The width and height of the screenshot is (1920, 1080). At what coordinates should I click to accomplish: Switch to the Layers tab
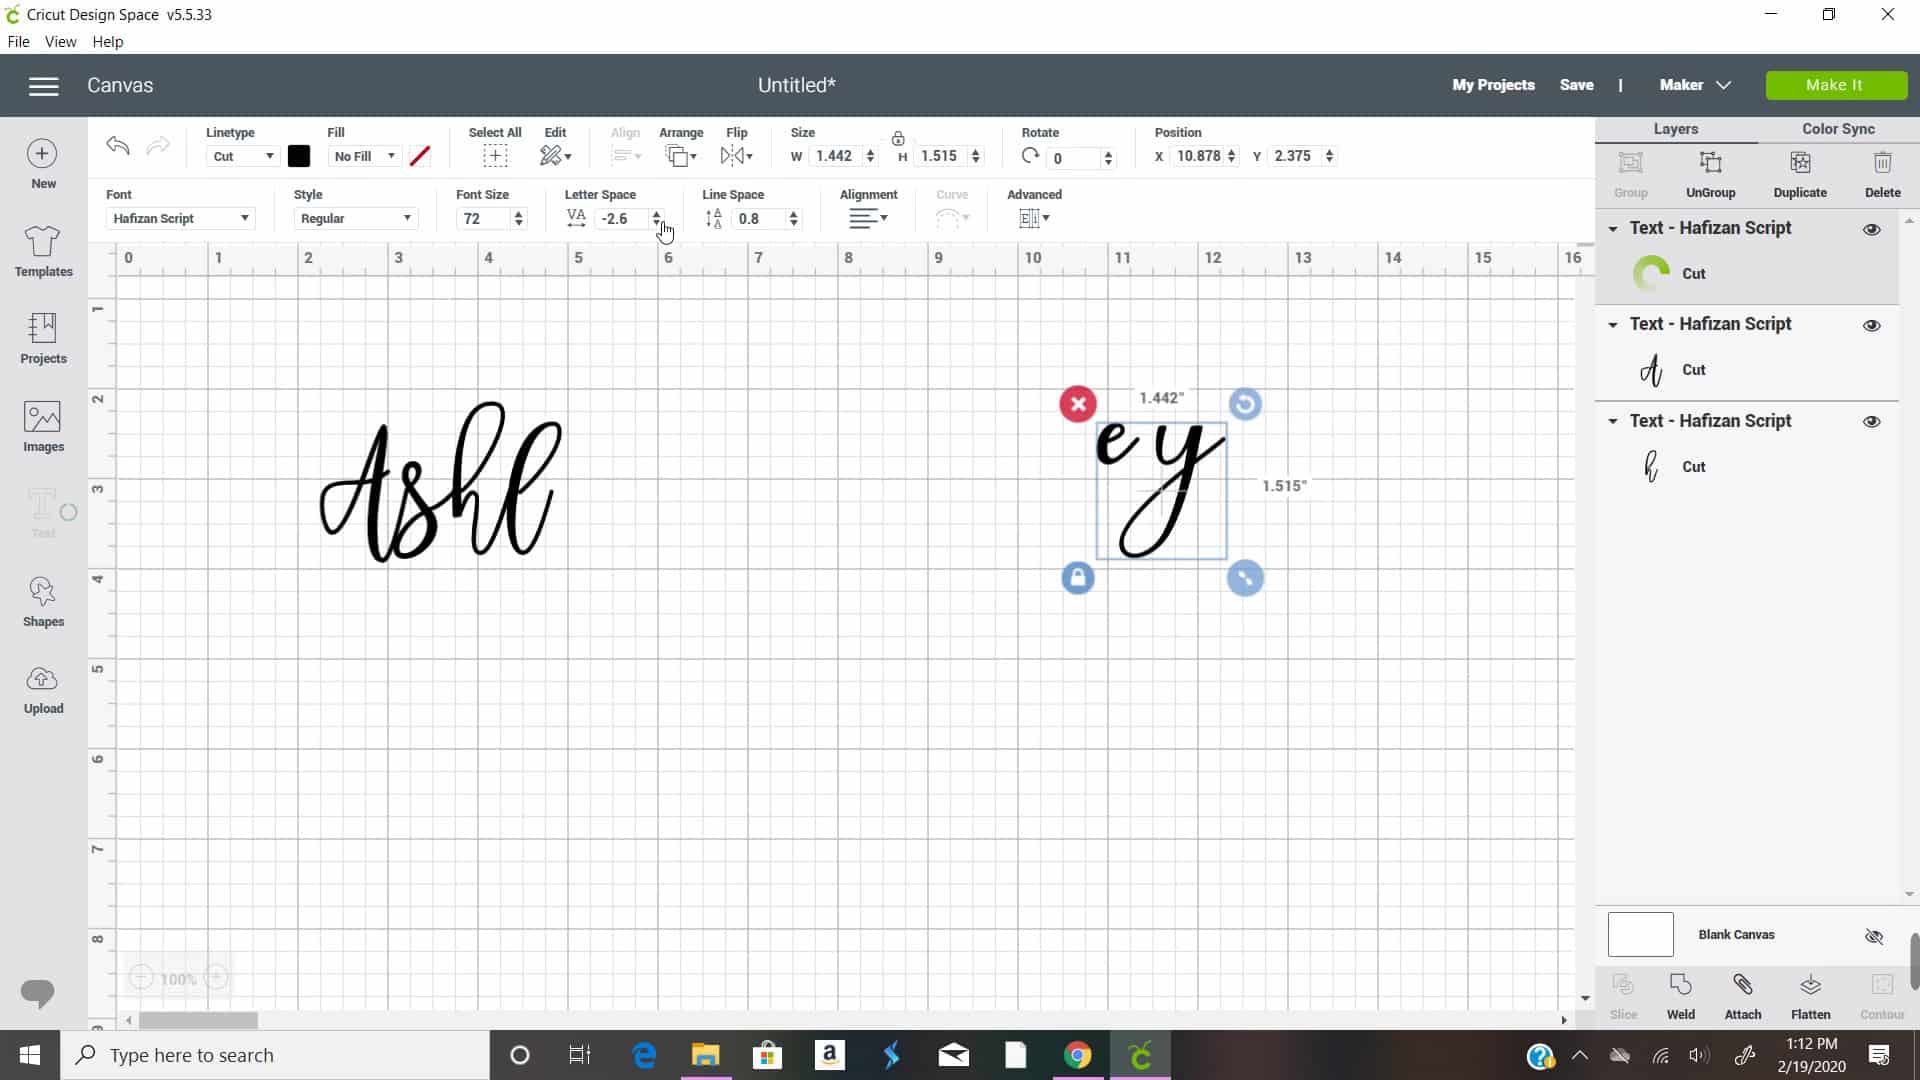click(x=1676, y=129)
